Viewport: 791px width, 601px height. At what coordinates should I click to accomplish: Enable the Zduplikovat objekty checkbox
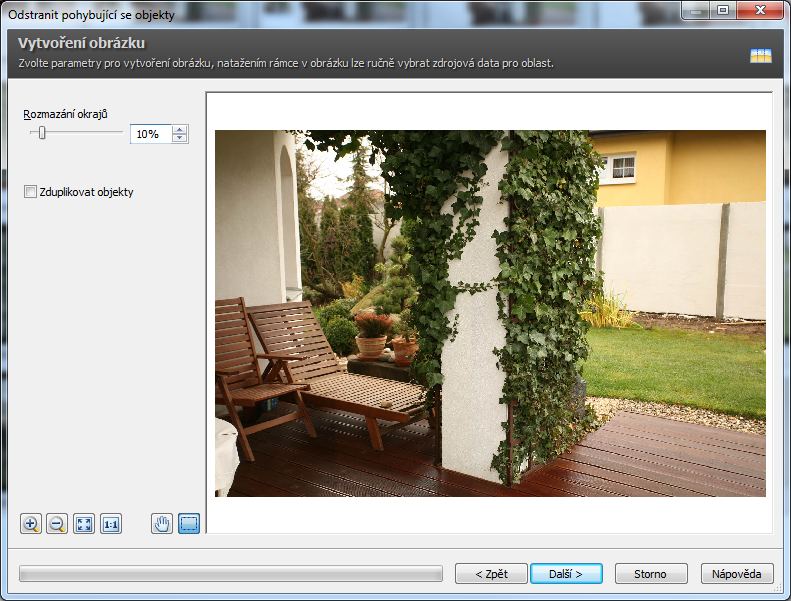(x=30, y=191)
